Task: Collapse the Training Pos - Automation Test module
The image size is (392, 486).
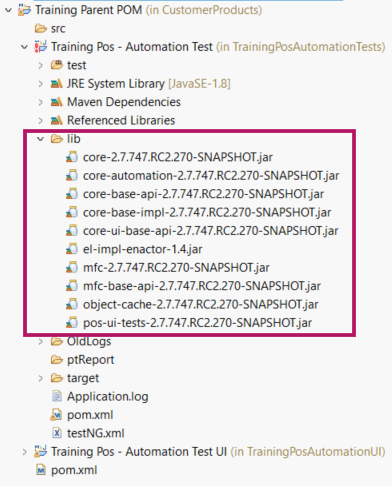Action: tap(24, 47)
